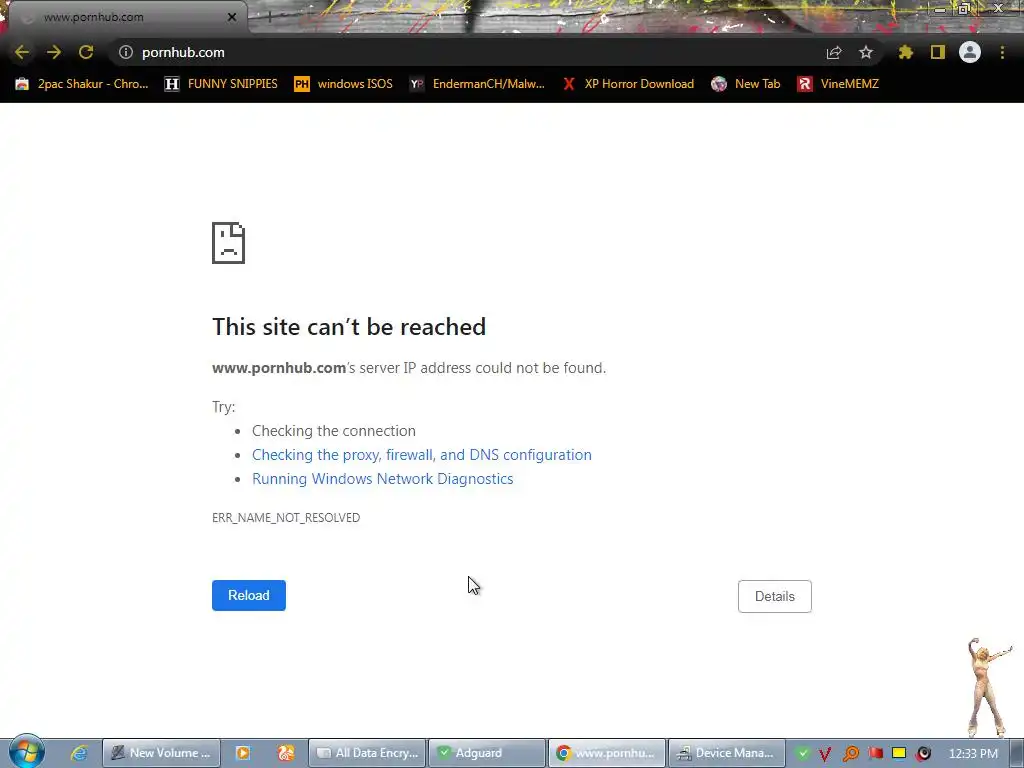Switch to Device Mana... taskbar window

(x=727, y=753)
